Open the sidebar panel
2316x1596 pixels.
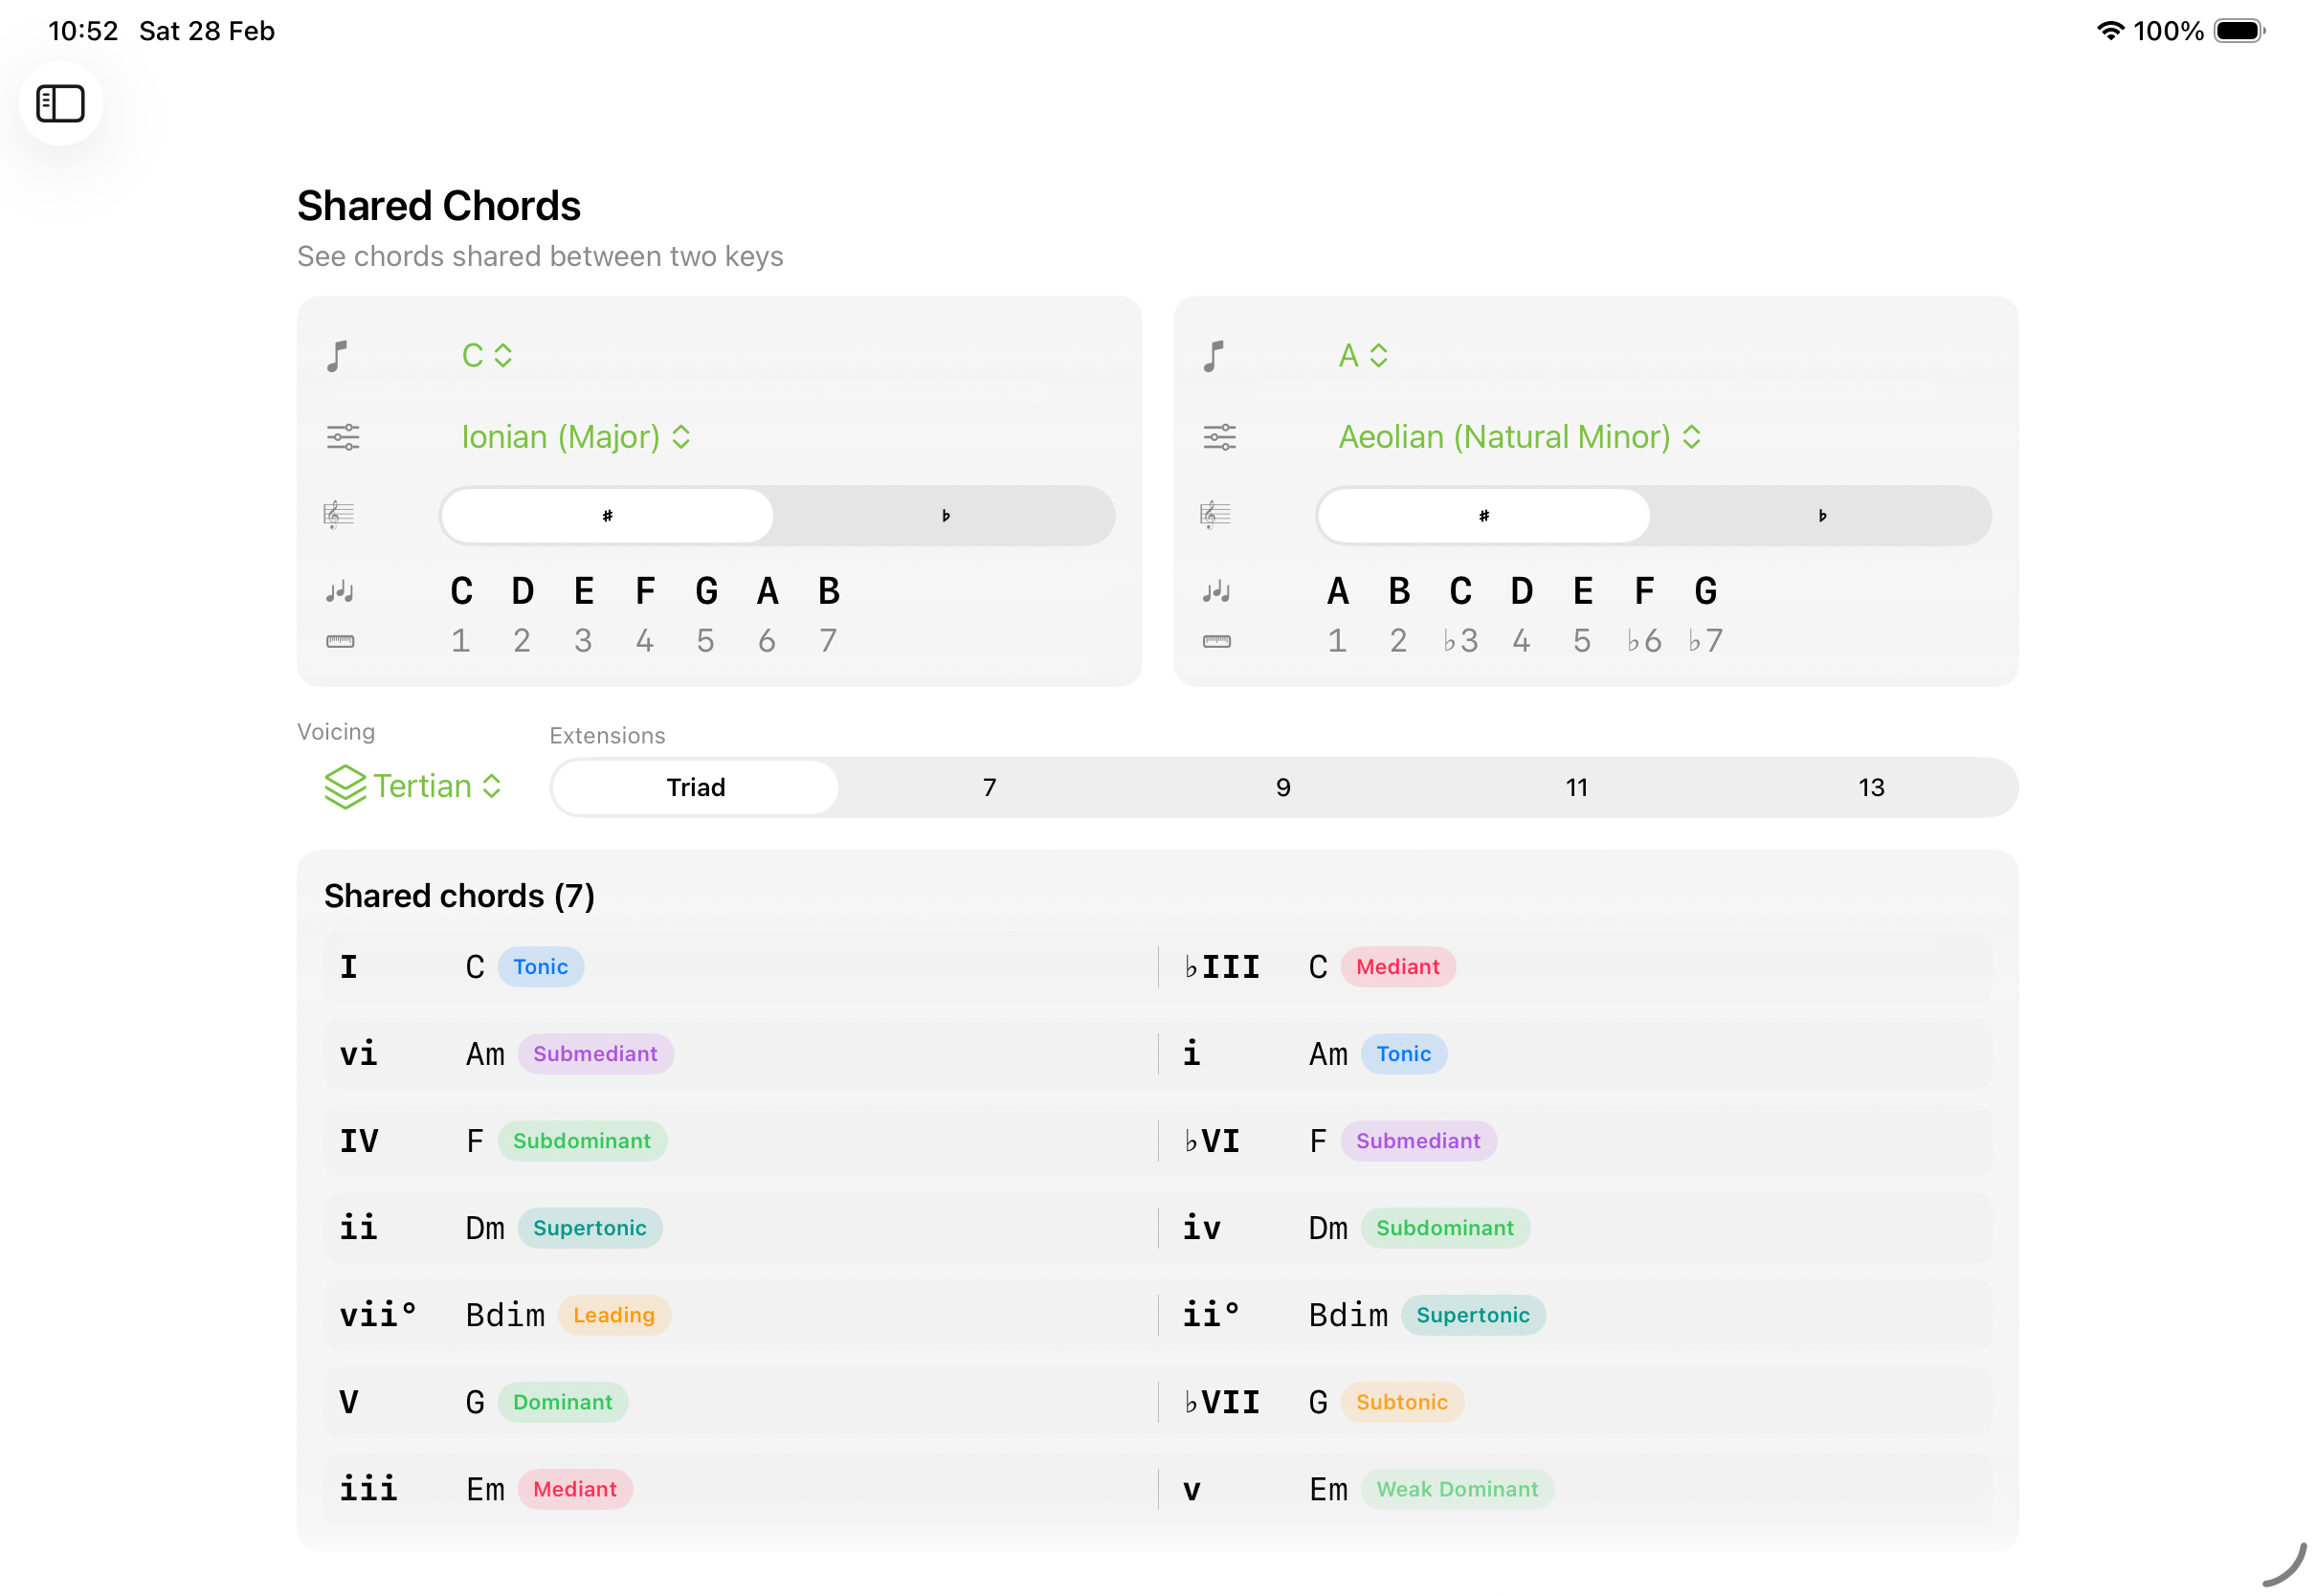point(60,103)
